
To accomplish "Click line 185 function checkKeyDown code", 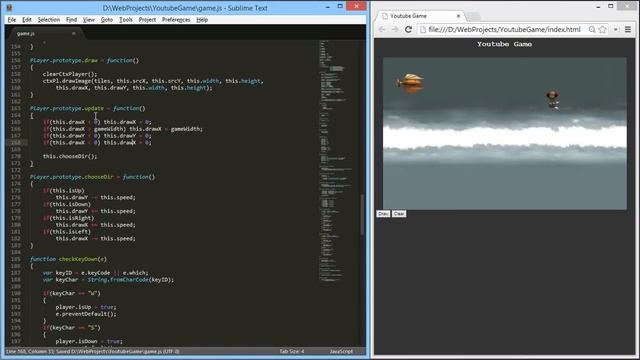I will point(68,259).
